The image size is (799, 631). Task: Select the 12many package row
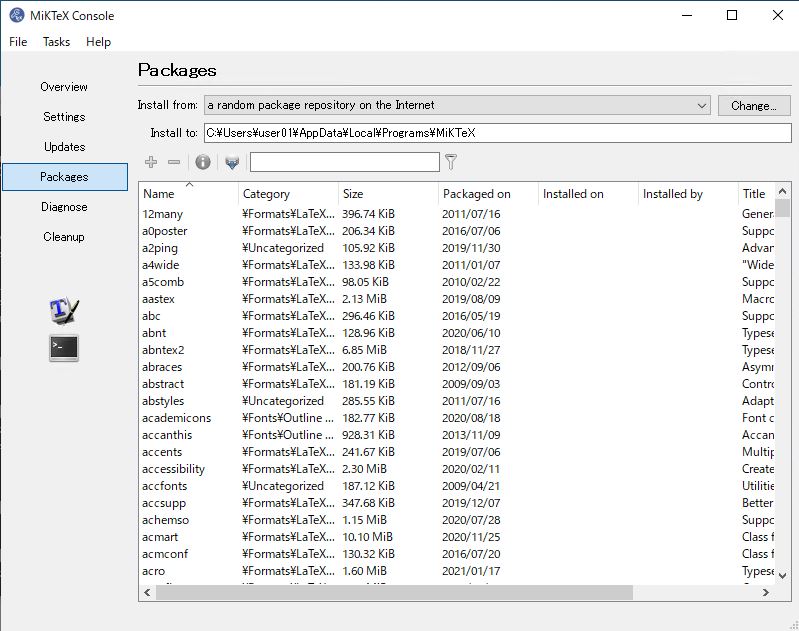pos(457,214)
